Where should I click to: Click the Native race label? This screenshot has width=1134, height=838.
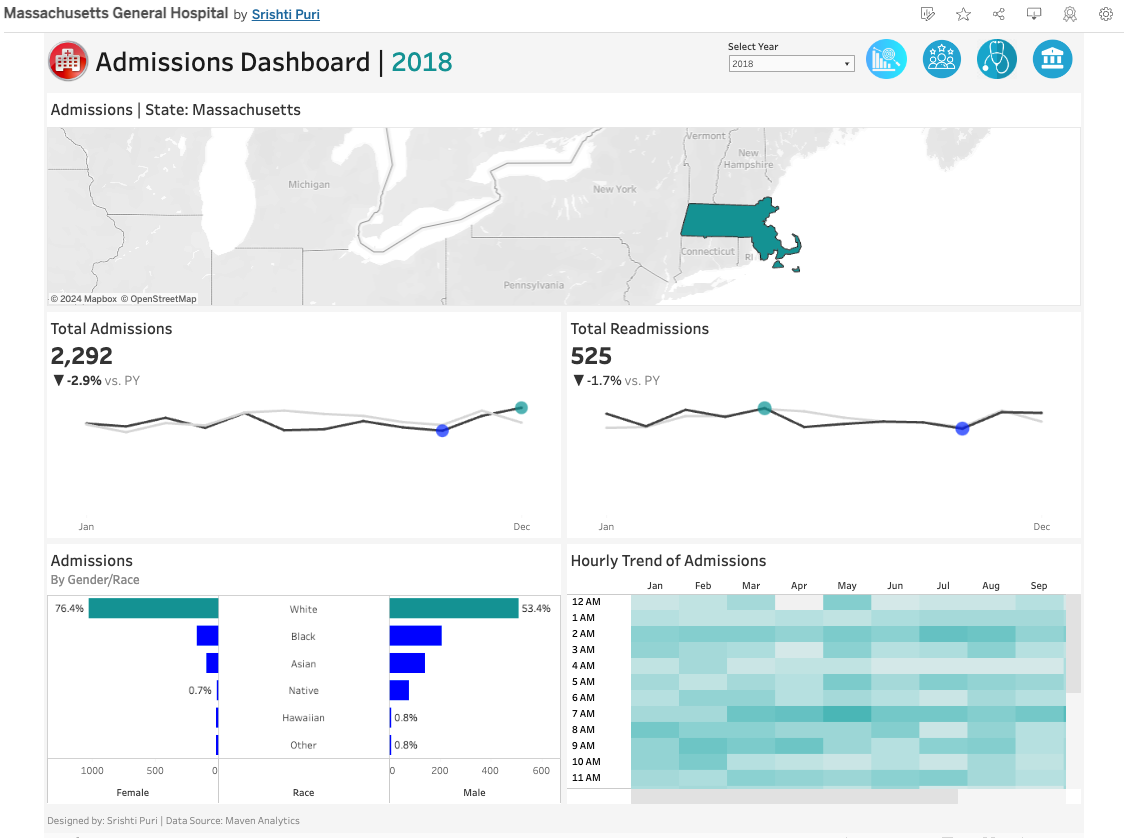(304, 691)
